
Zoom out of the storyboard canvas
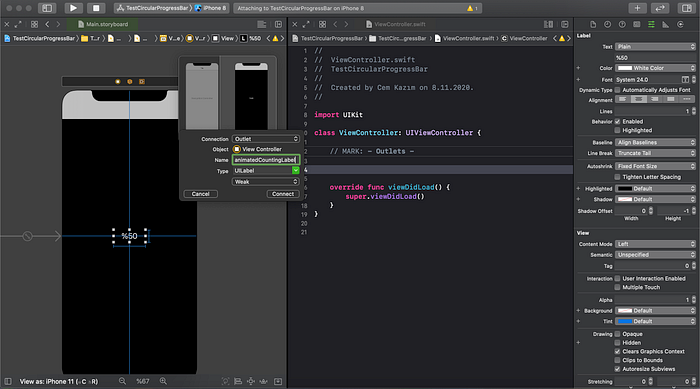(122, 381)
